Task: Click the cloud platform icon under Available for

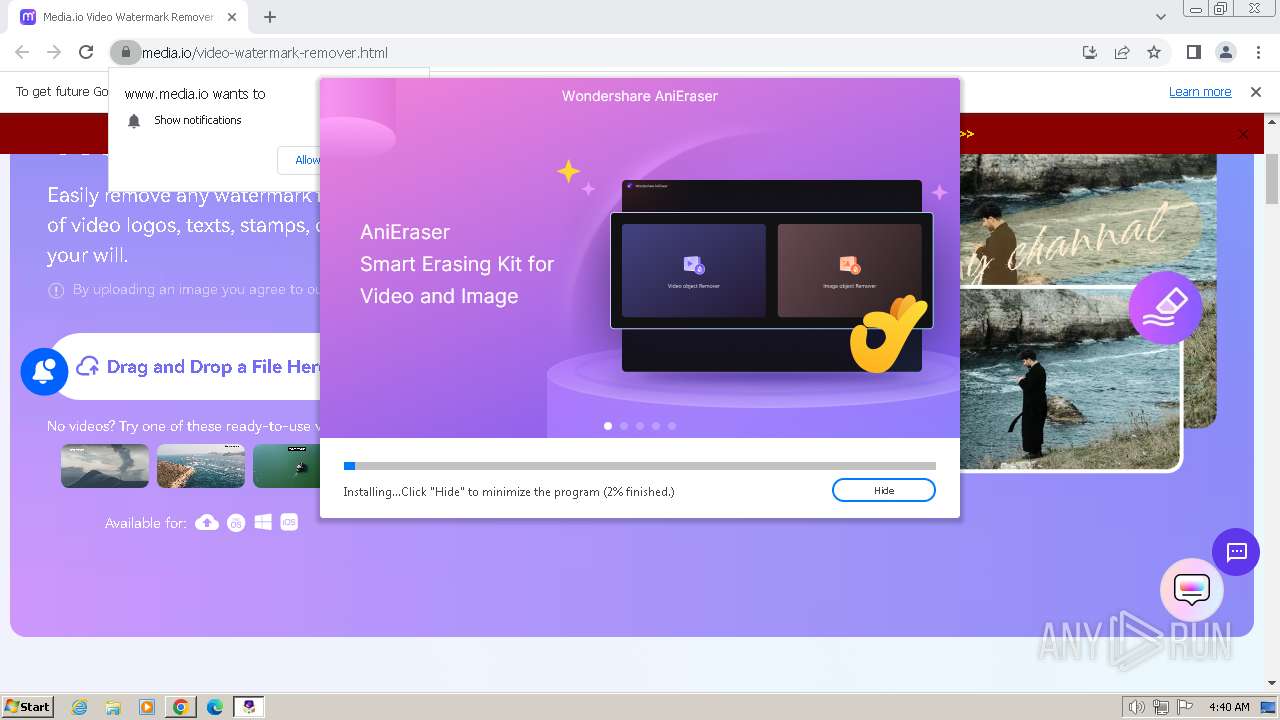Action: pos(207,522)
